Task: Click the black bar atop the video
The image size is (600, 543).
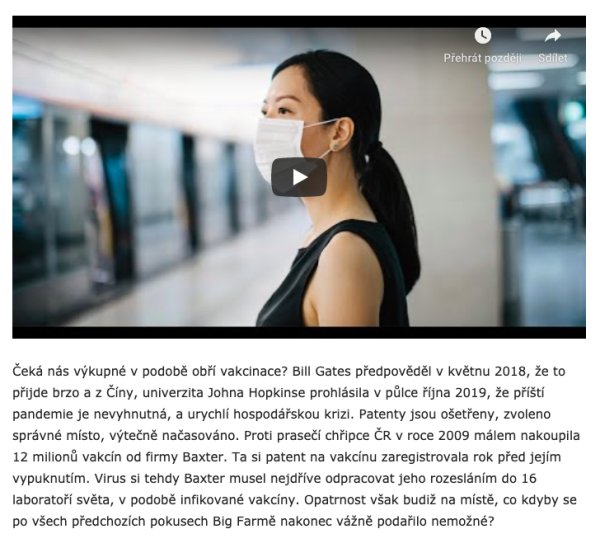Action: tap(299, 21)
